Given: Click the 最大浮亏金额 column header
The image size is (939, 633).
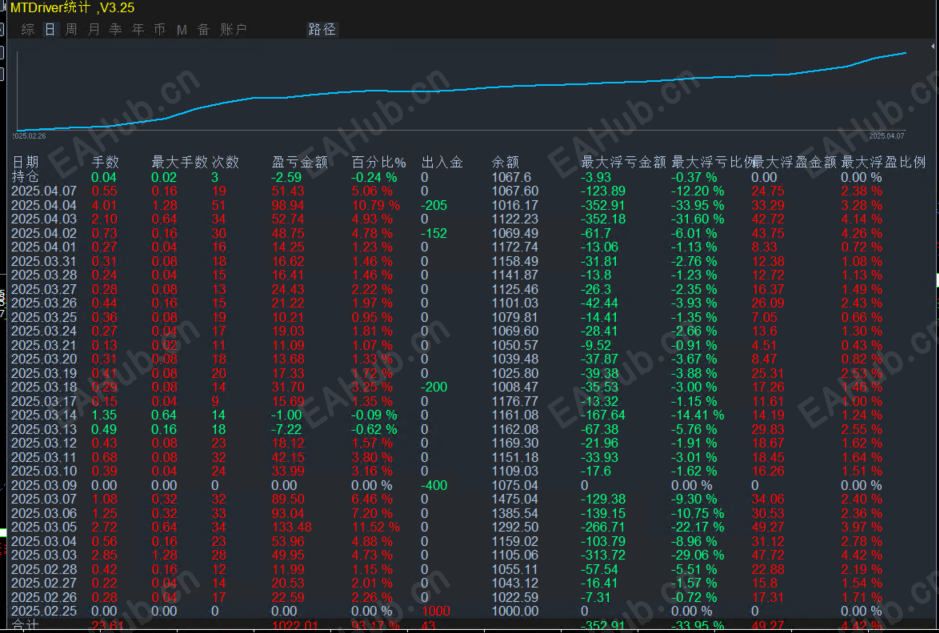Looking at the screenshot, I should [x=623, y=162].
